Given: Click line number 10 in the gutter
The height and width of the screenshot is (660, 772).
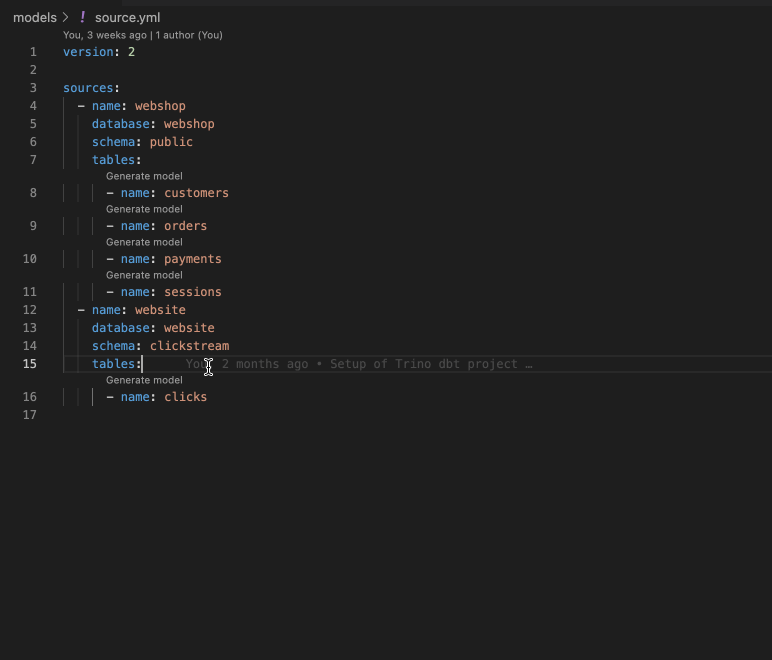Looking at the screenshot, I should point(30,259).
